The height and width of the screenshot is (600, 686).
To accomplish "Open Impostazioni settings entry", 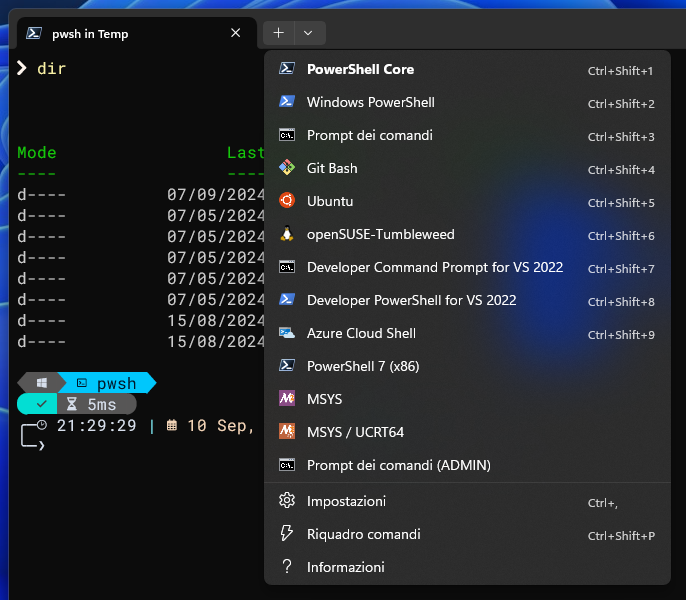I will pyautogui.click(x=467, y=501).
